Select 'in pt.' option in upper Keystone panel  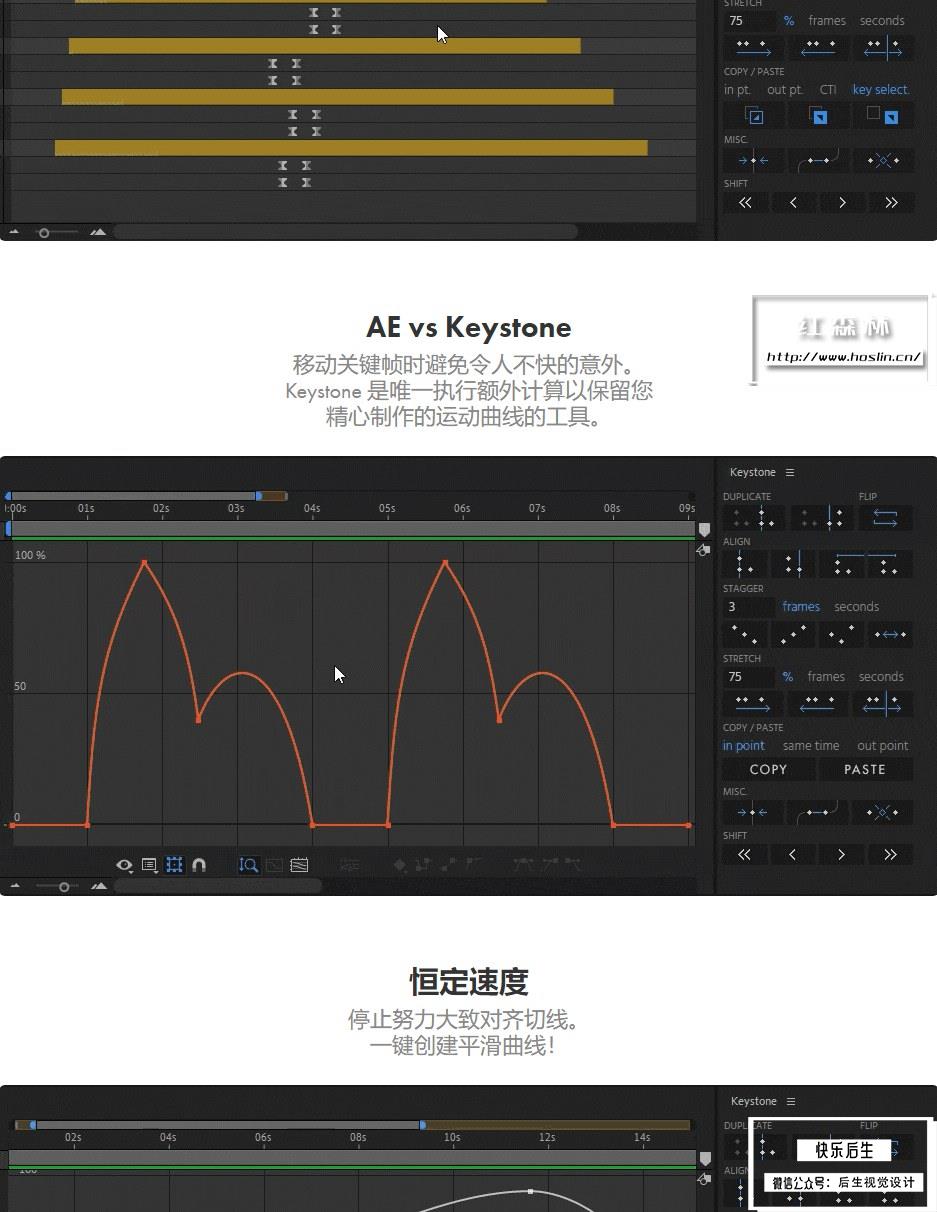737,90
